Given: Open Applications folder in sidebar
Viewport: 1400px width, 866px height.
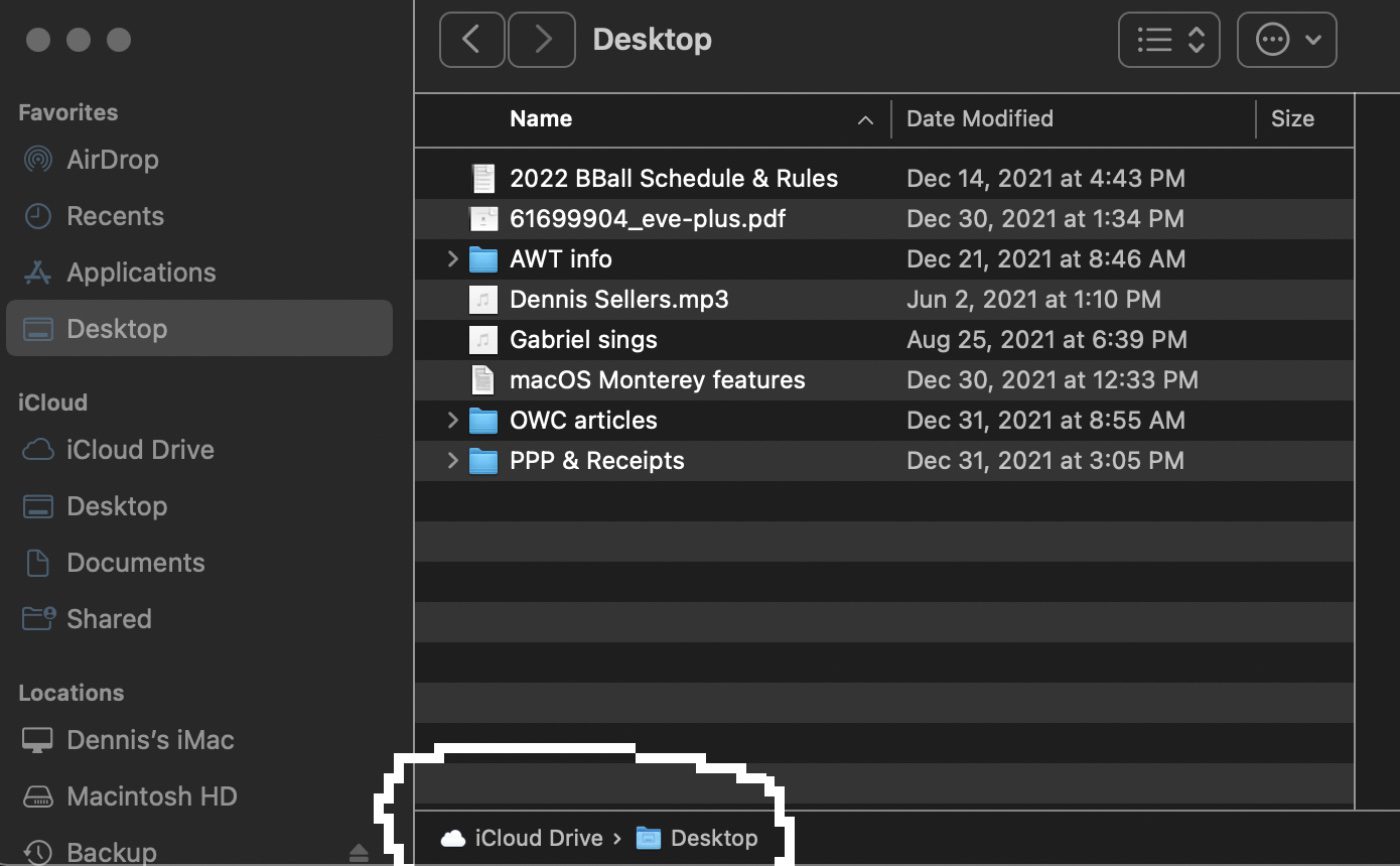Looking at the screenshot, I should (x=140, y=272).
